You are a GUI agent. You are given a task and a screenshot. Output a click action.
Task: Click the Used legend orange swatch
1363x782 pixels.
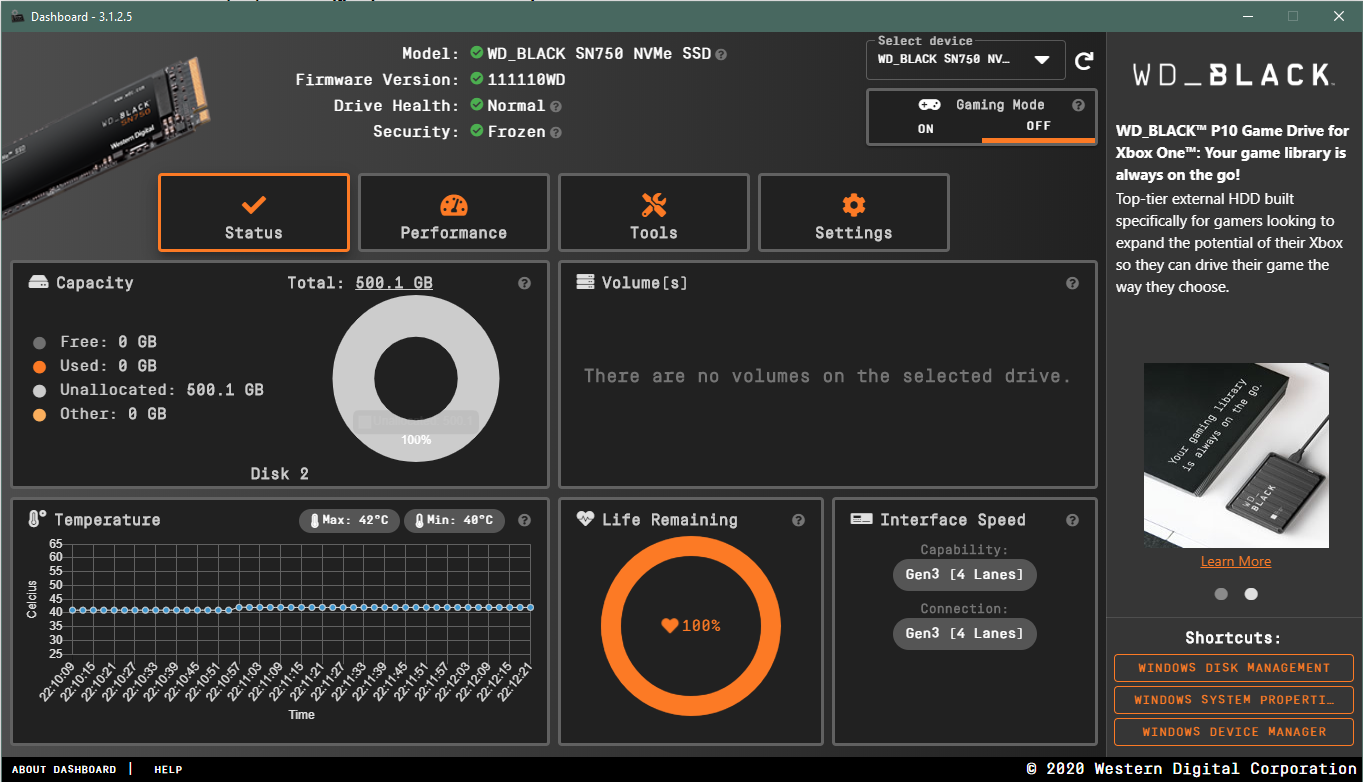(x=40, y=367)
